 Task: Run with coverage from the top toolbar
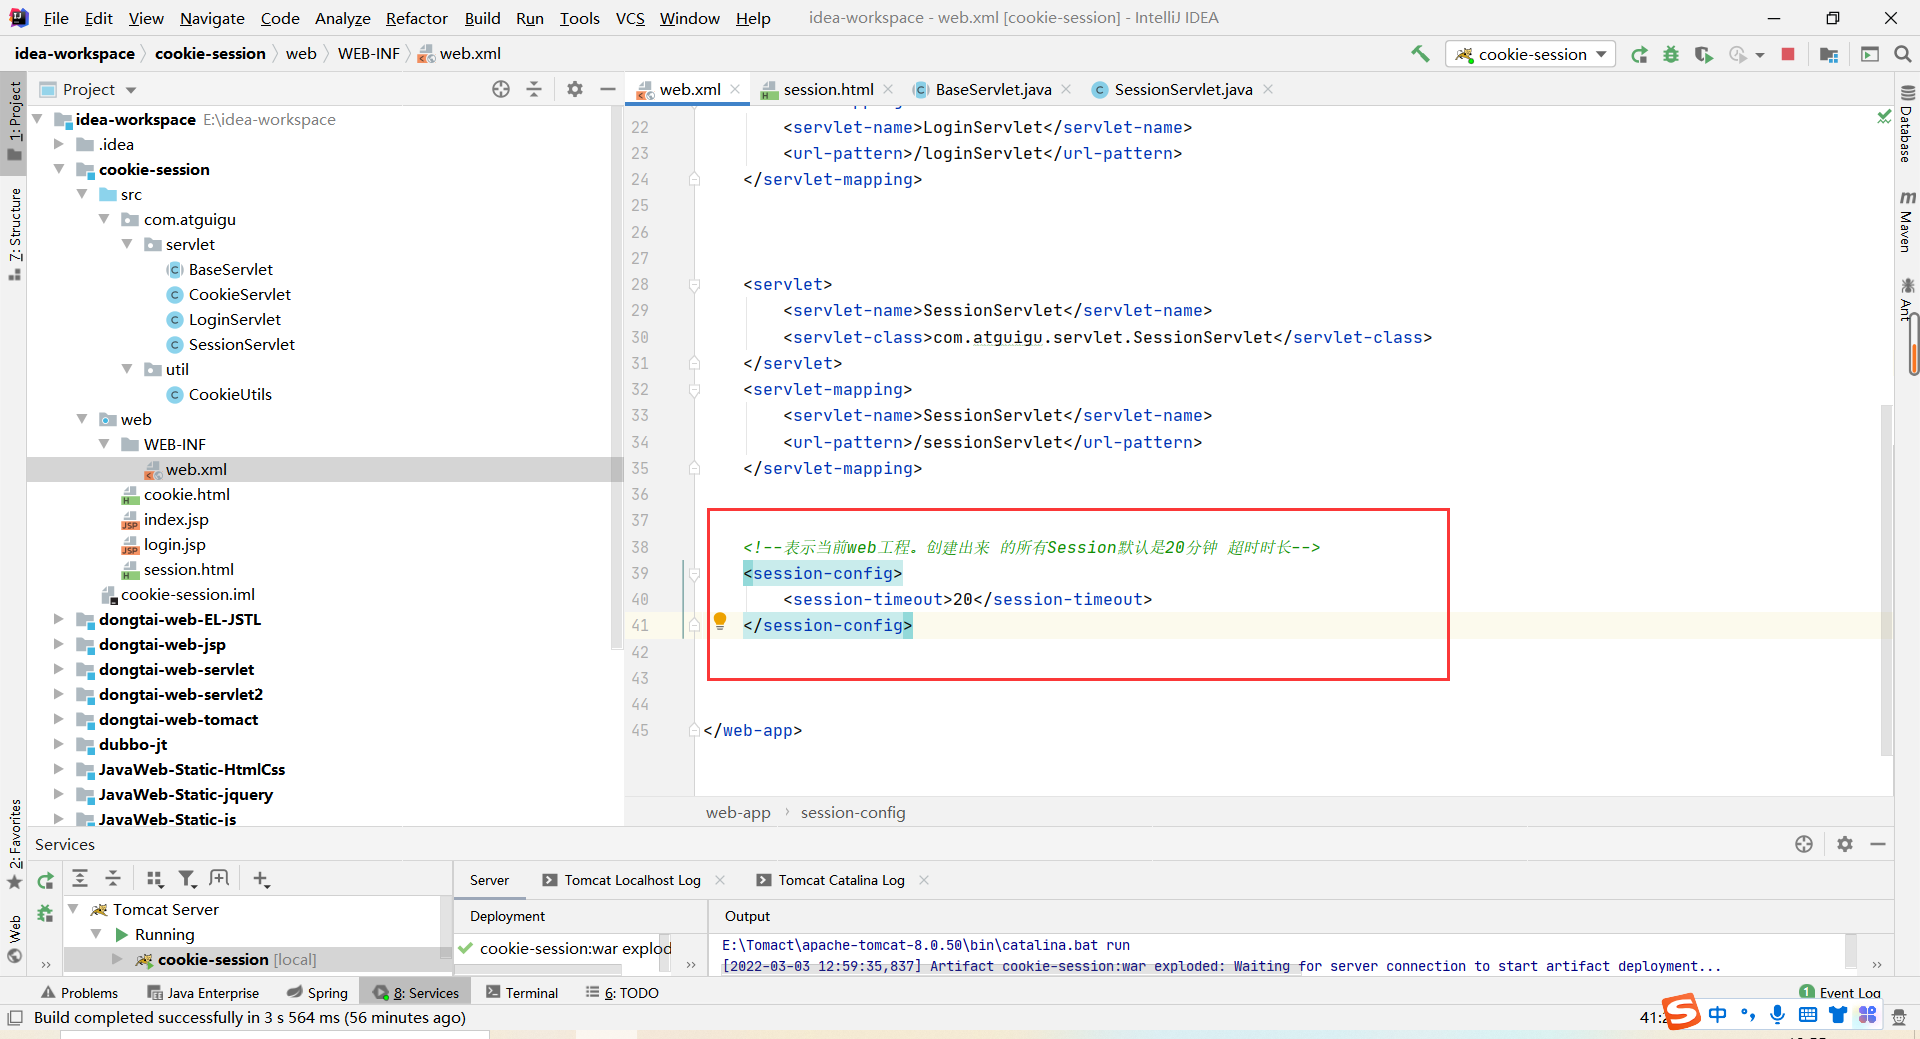coord(1704,55)
